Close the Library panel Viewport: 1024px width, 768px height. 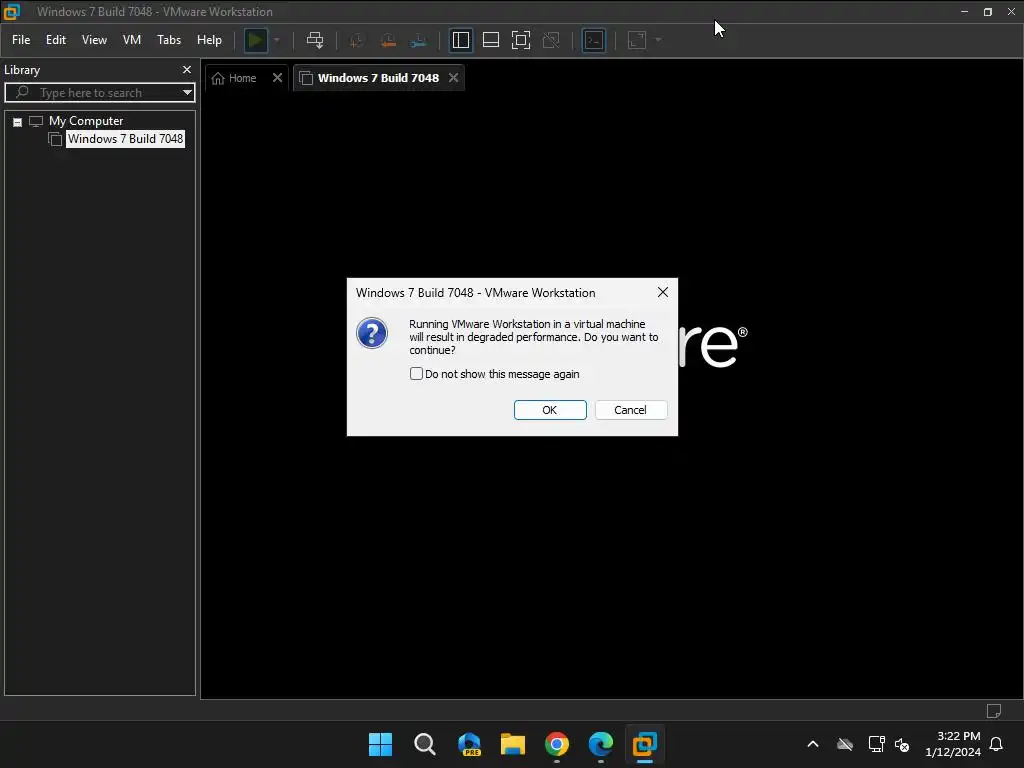(x=187, y=69)
